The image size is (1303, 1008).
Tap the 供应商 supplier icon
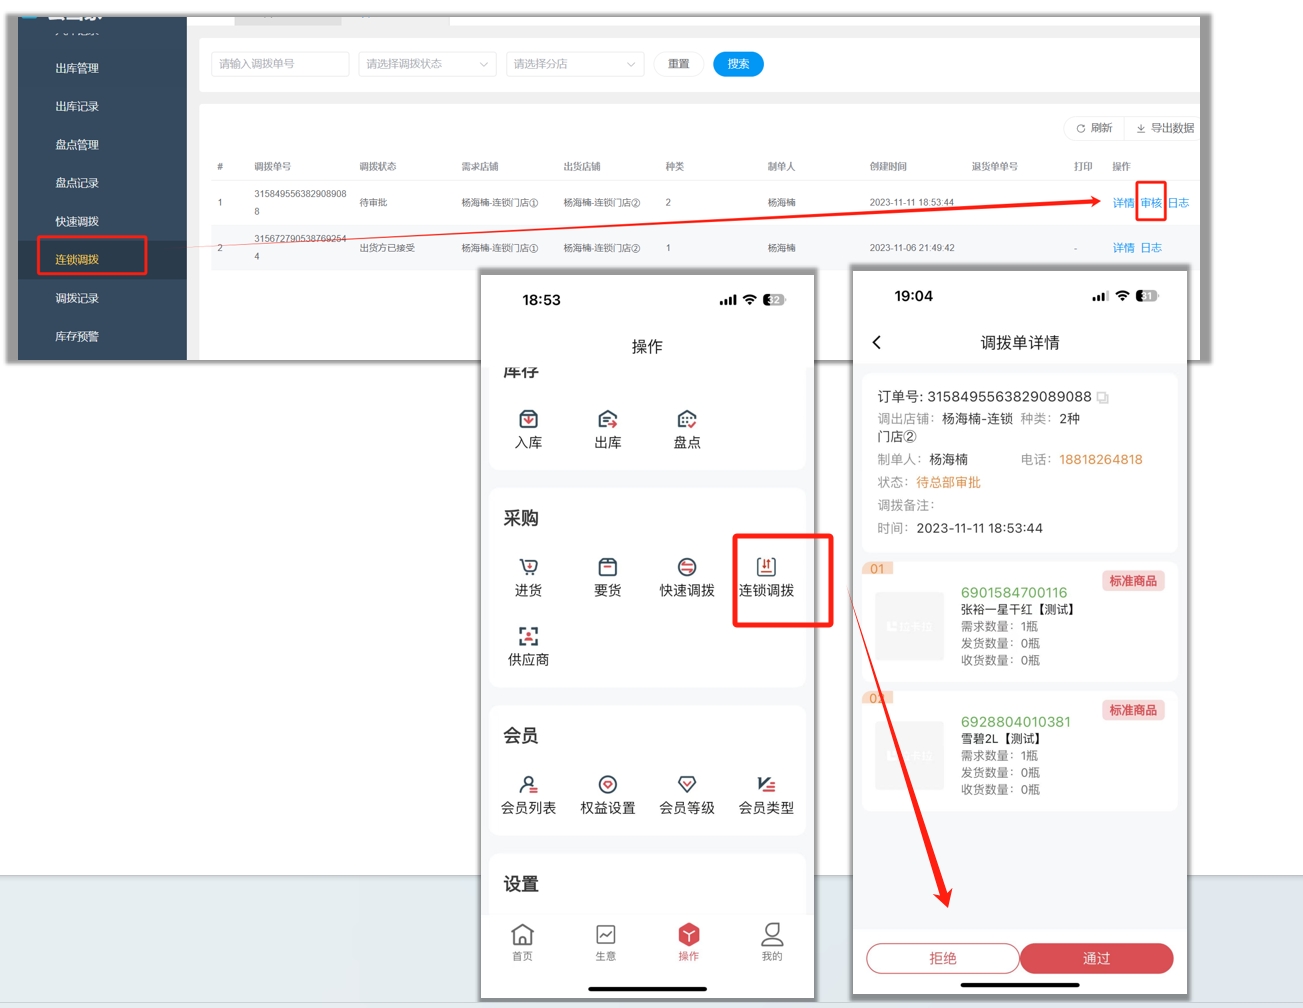[528, 637]
